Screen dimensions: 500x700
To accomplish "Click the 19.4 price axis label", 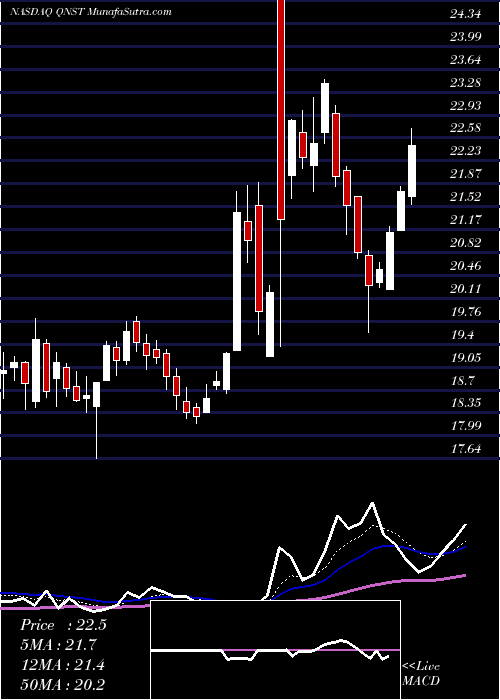I will 462,335.
